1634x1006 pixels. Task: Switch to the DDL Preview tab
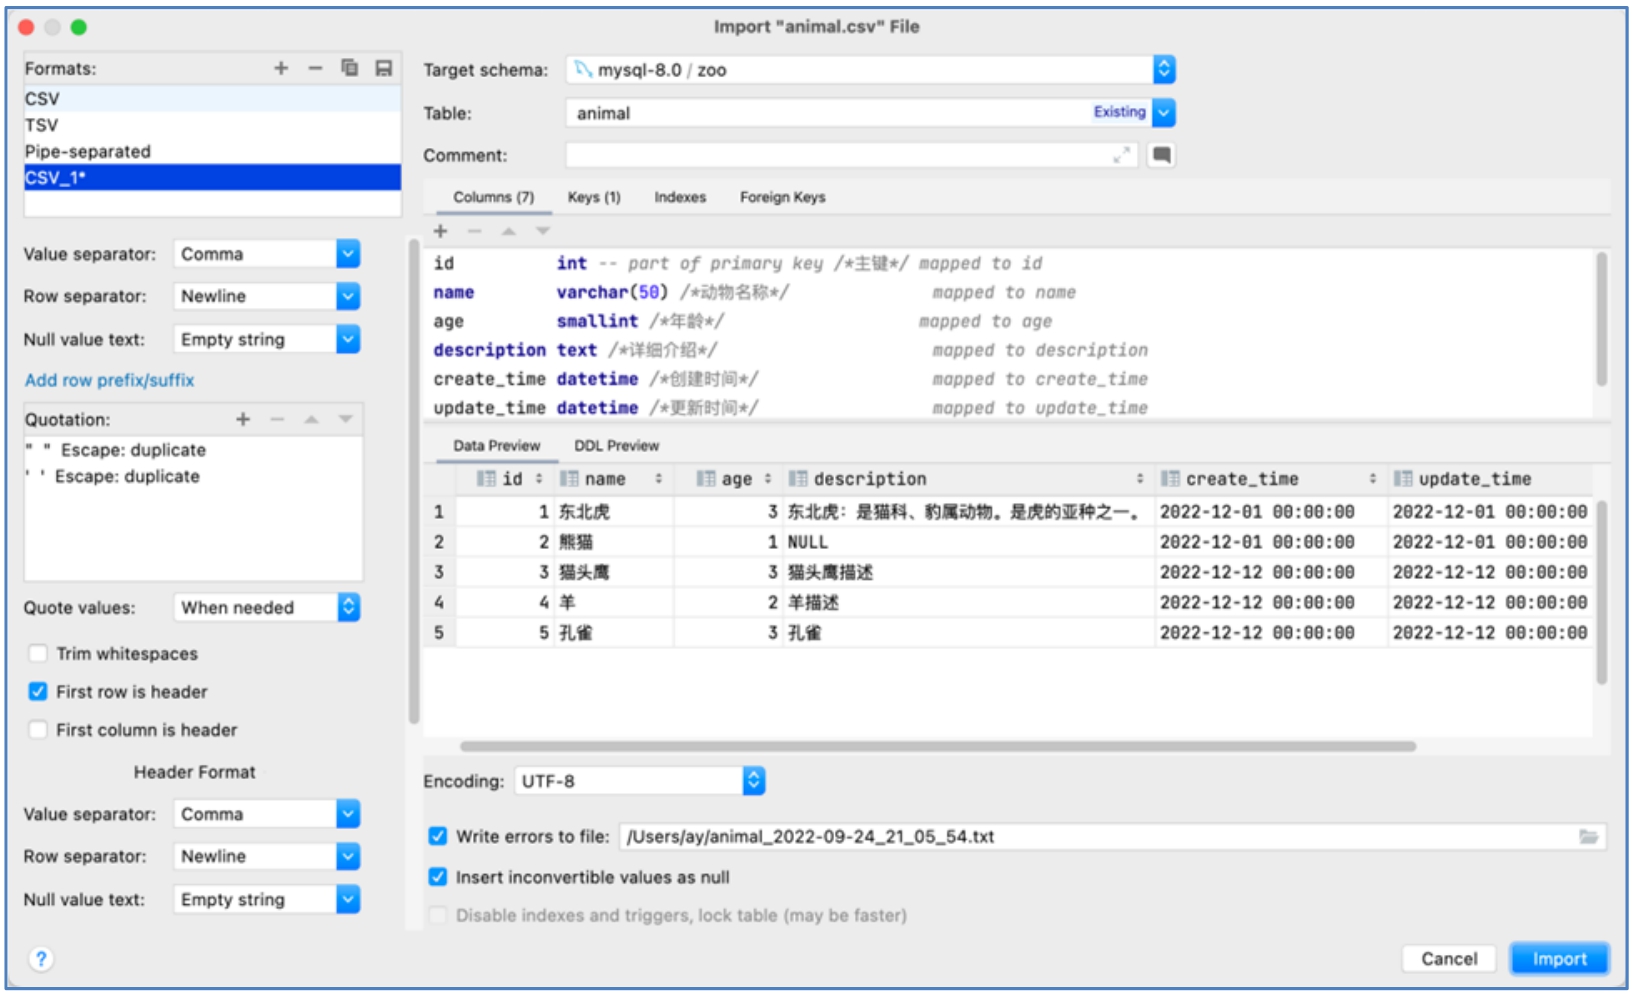pos(616,446)
